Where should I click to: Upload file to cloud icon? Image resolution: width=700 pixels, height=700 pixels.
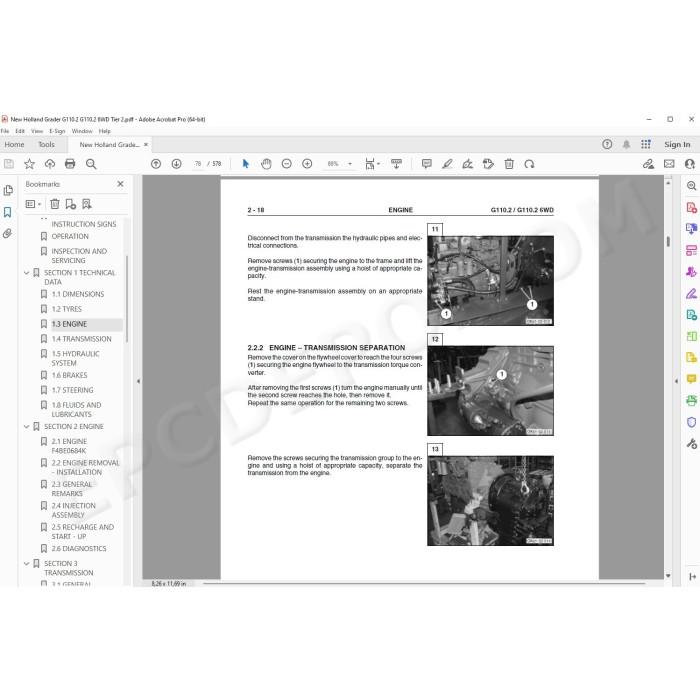[50, 164]
